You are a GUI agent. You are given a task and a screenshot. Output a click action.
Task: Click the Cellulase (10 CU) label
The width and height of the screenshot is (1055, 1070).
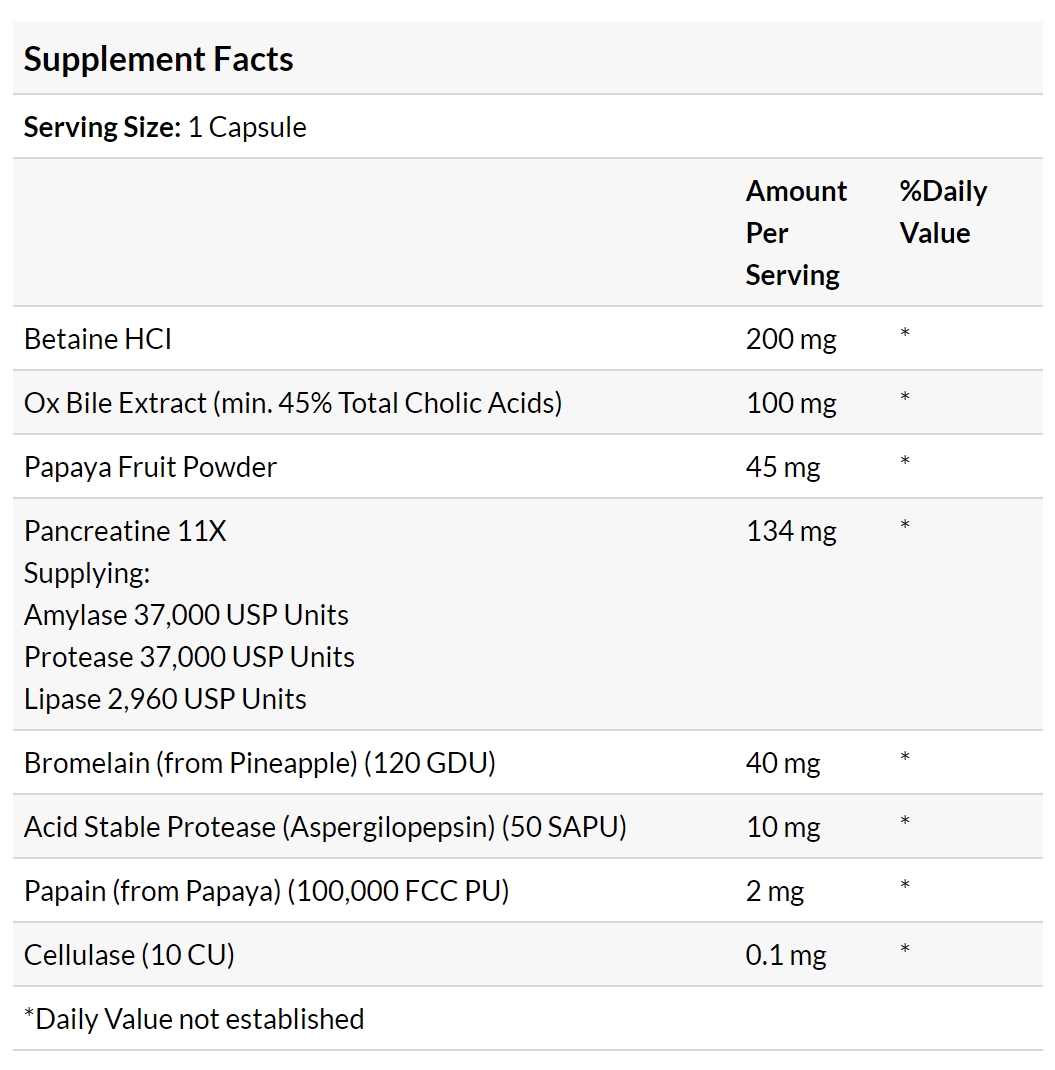click(x=129, y=955)
